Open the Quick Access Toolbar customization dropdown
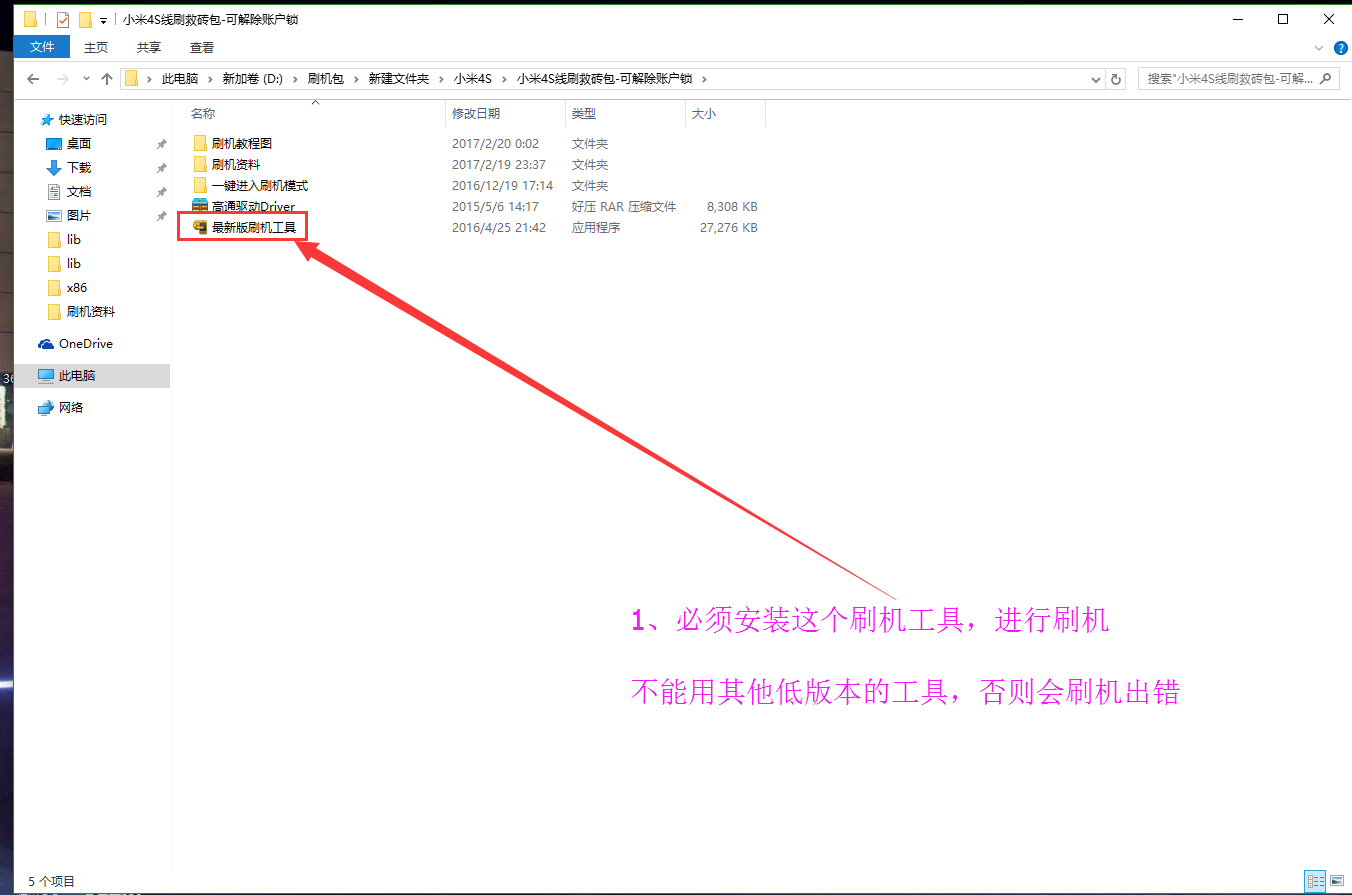The width and height of the screenshot is (1352, 895). click(x=103, y=18)
